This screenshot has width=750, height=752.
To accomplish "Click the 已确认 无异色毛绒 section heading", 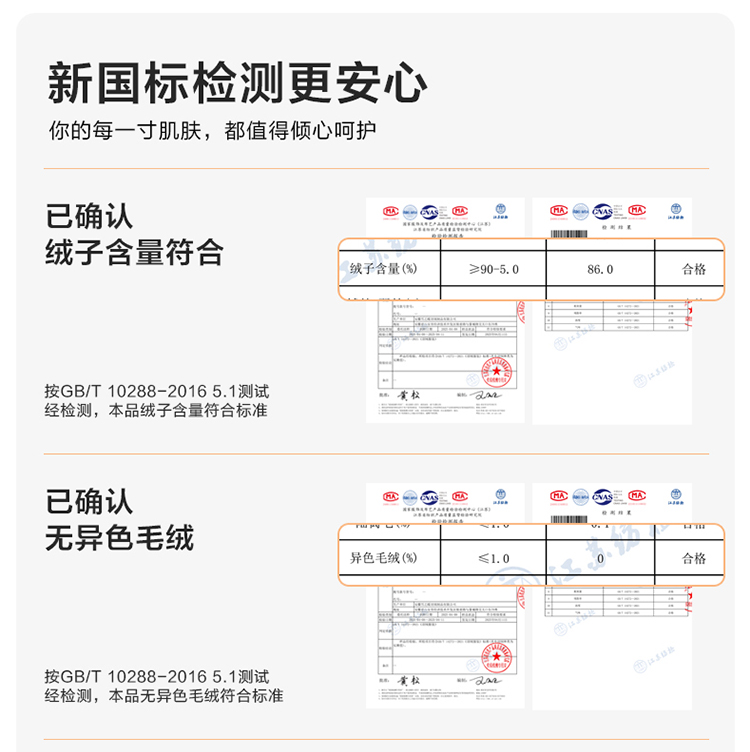I will (x=120, y=520).
